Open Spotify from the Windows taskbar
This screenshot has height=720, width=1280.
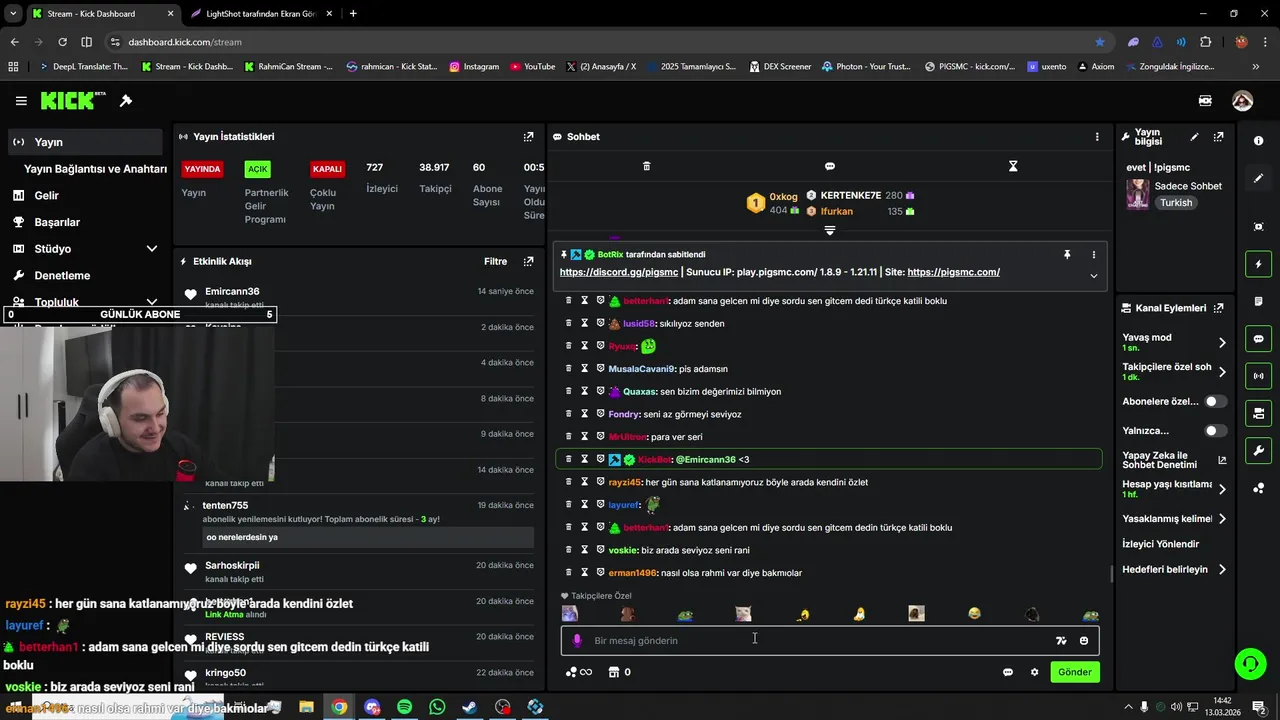pos(404,707)
